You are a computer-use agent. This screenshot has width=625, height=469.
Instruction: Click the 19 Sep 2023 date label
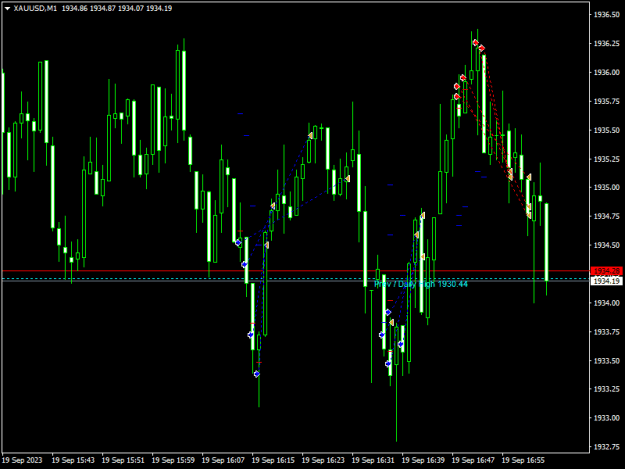(22, 460)
